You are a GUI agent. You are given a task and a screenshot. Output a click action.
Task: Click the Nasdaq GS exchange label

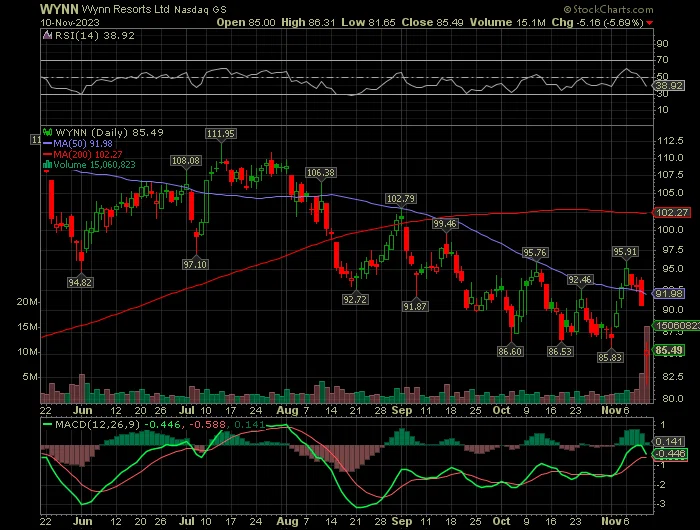[x=200, y=9]
